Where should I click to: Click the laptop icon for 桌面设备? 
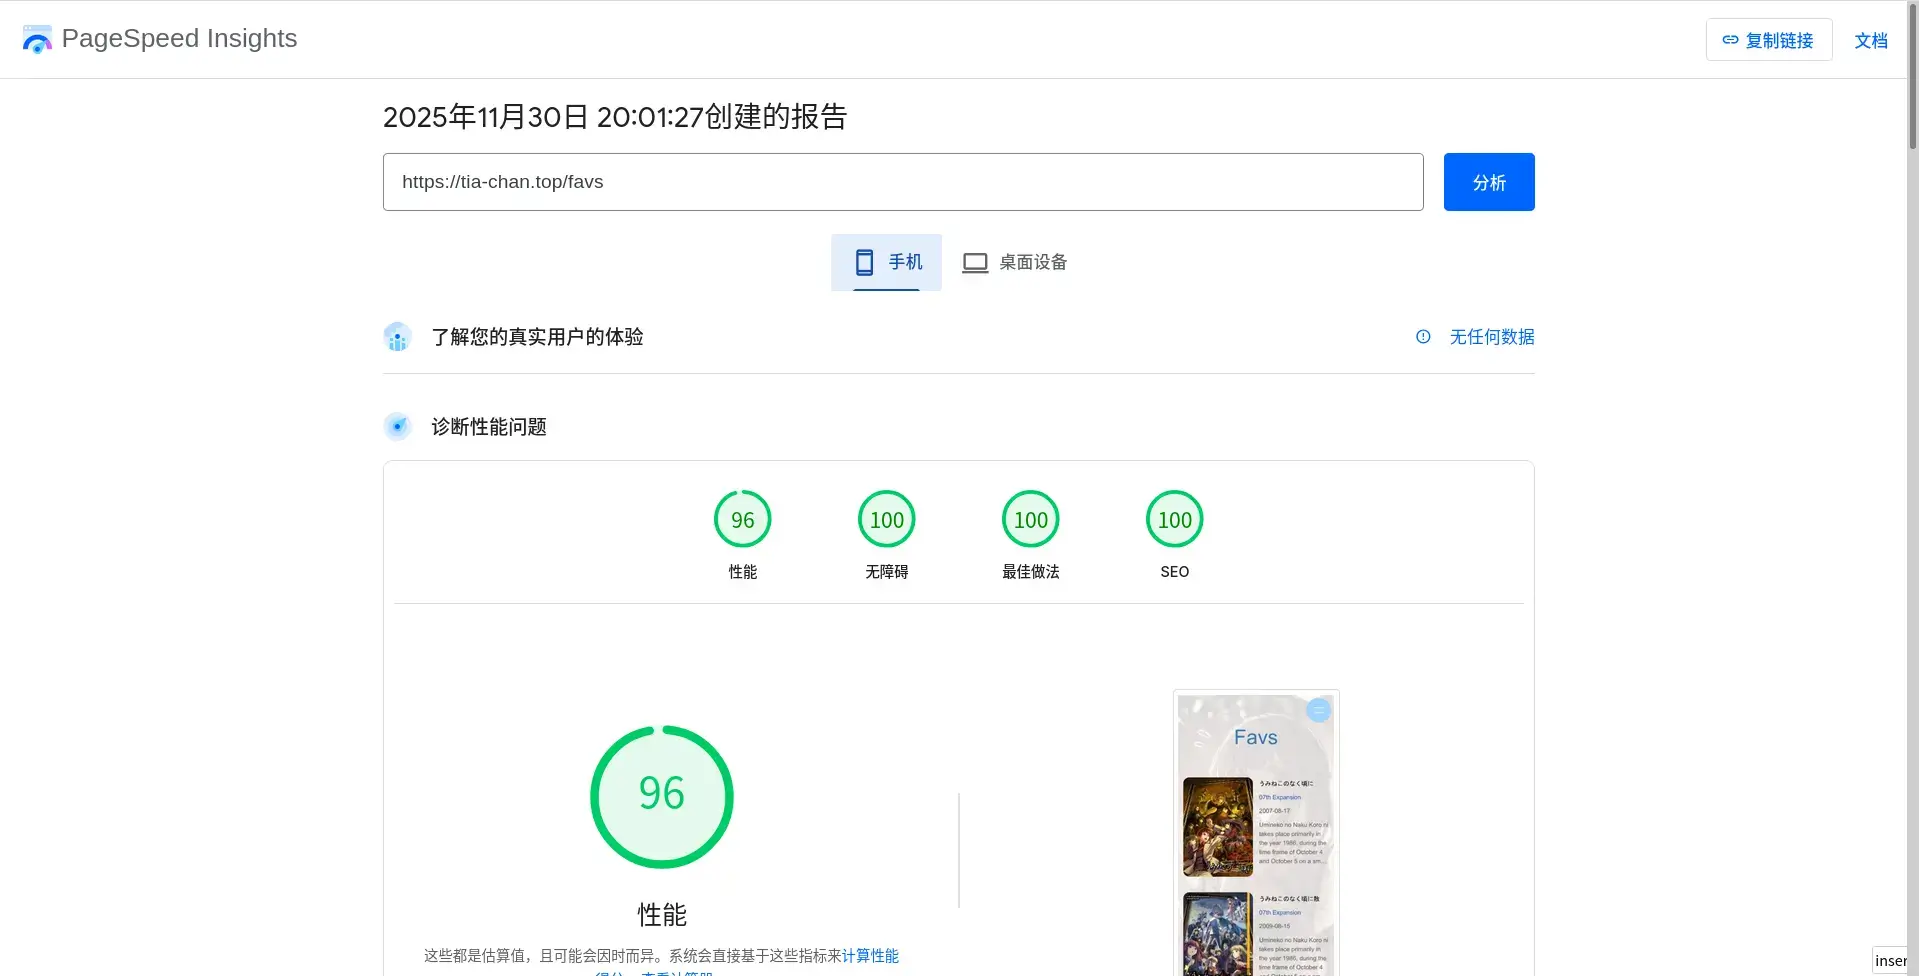(x=975, y=263)
